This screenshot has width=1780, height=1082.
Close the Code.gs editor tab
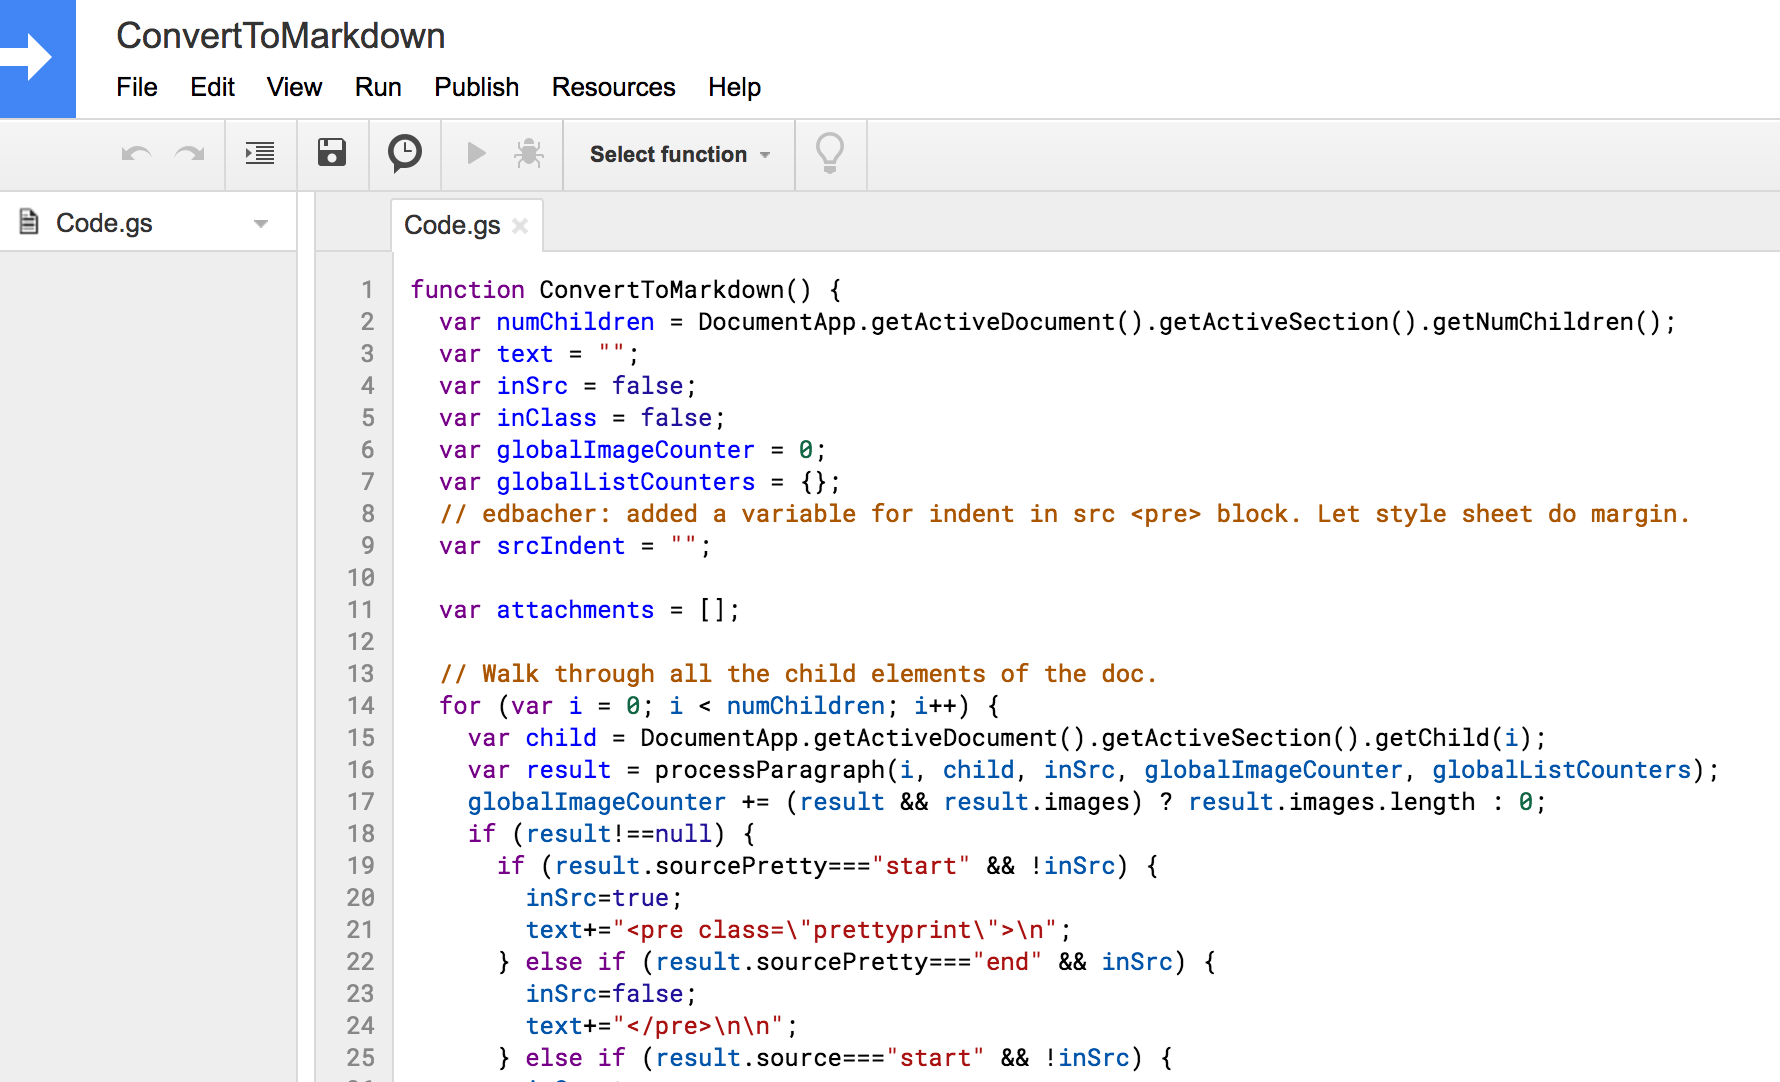pyautogui.click(x=520, y=226)
